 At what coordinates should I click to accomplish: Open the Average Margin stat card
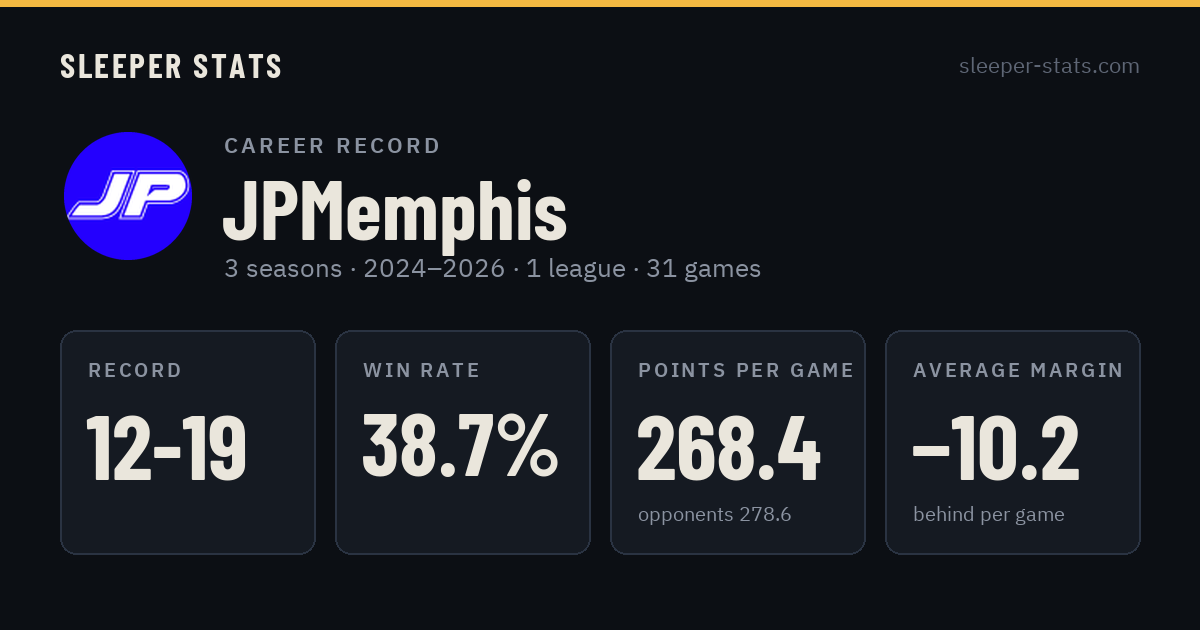1013,442
